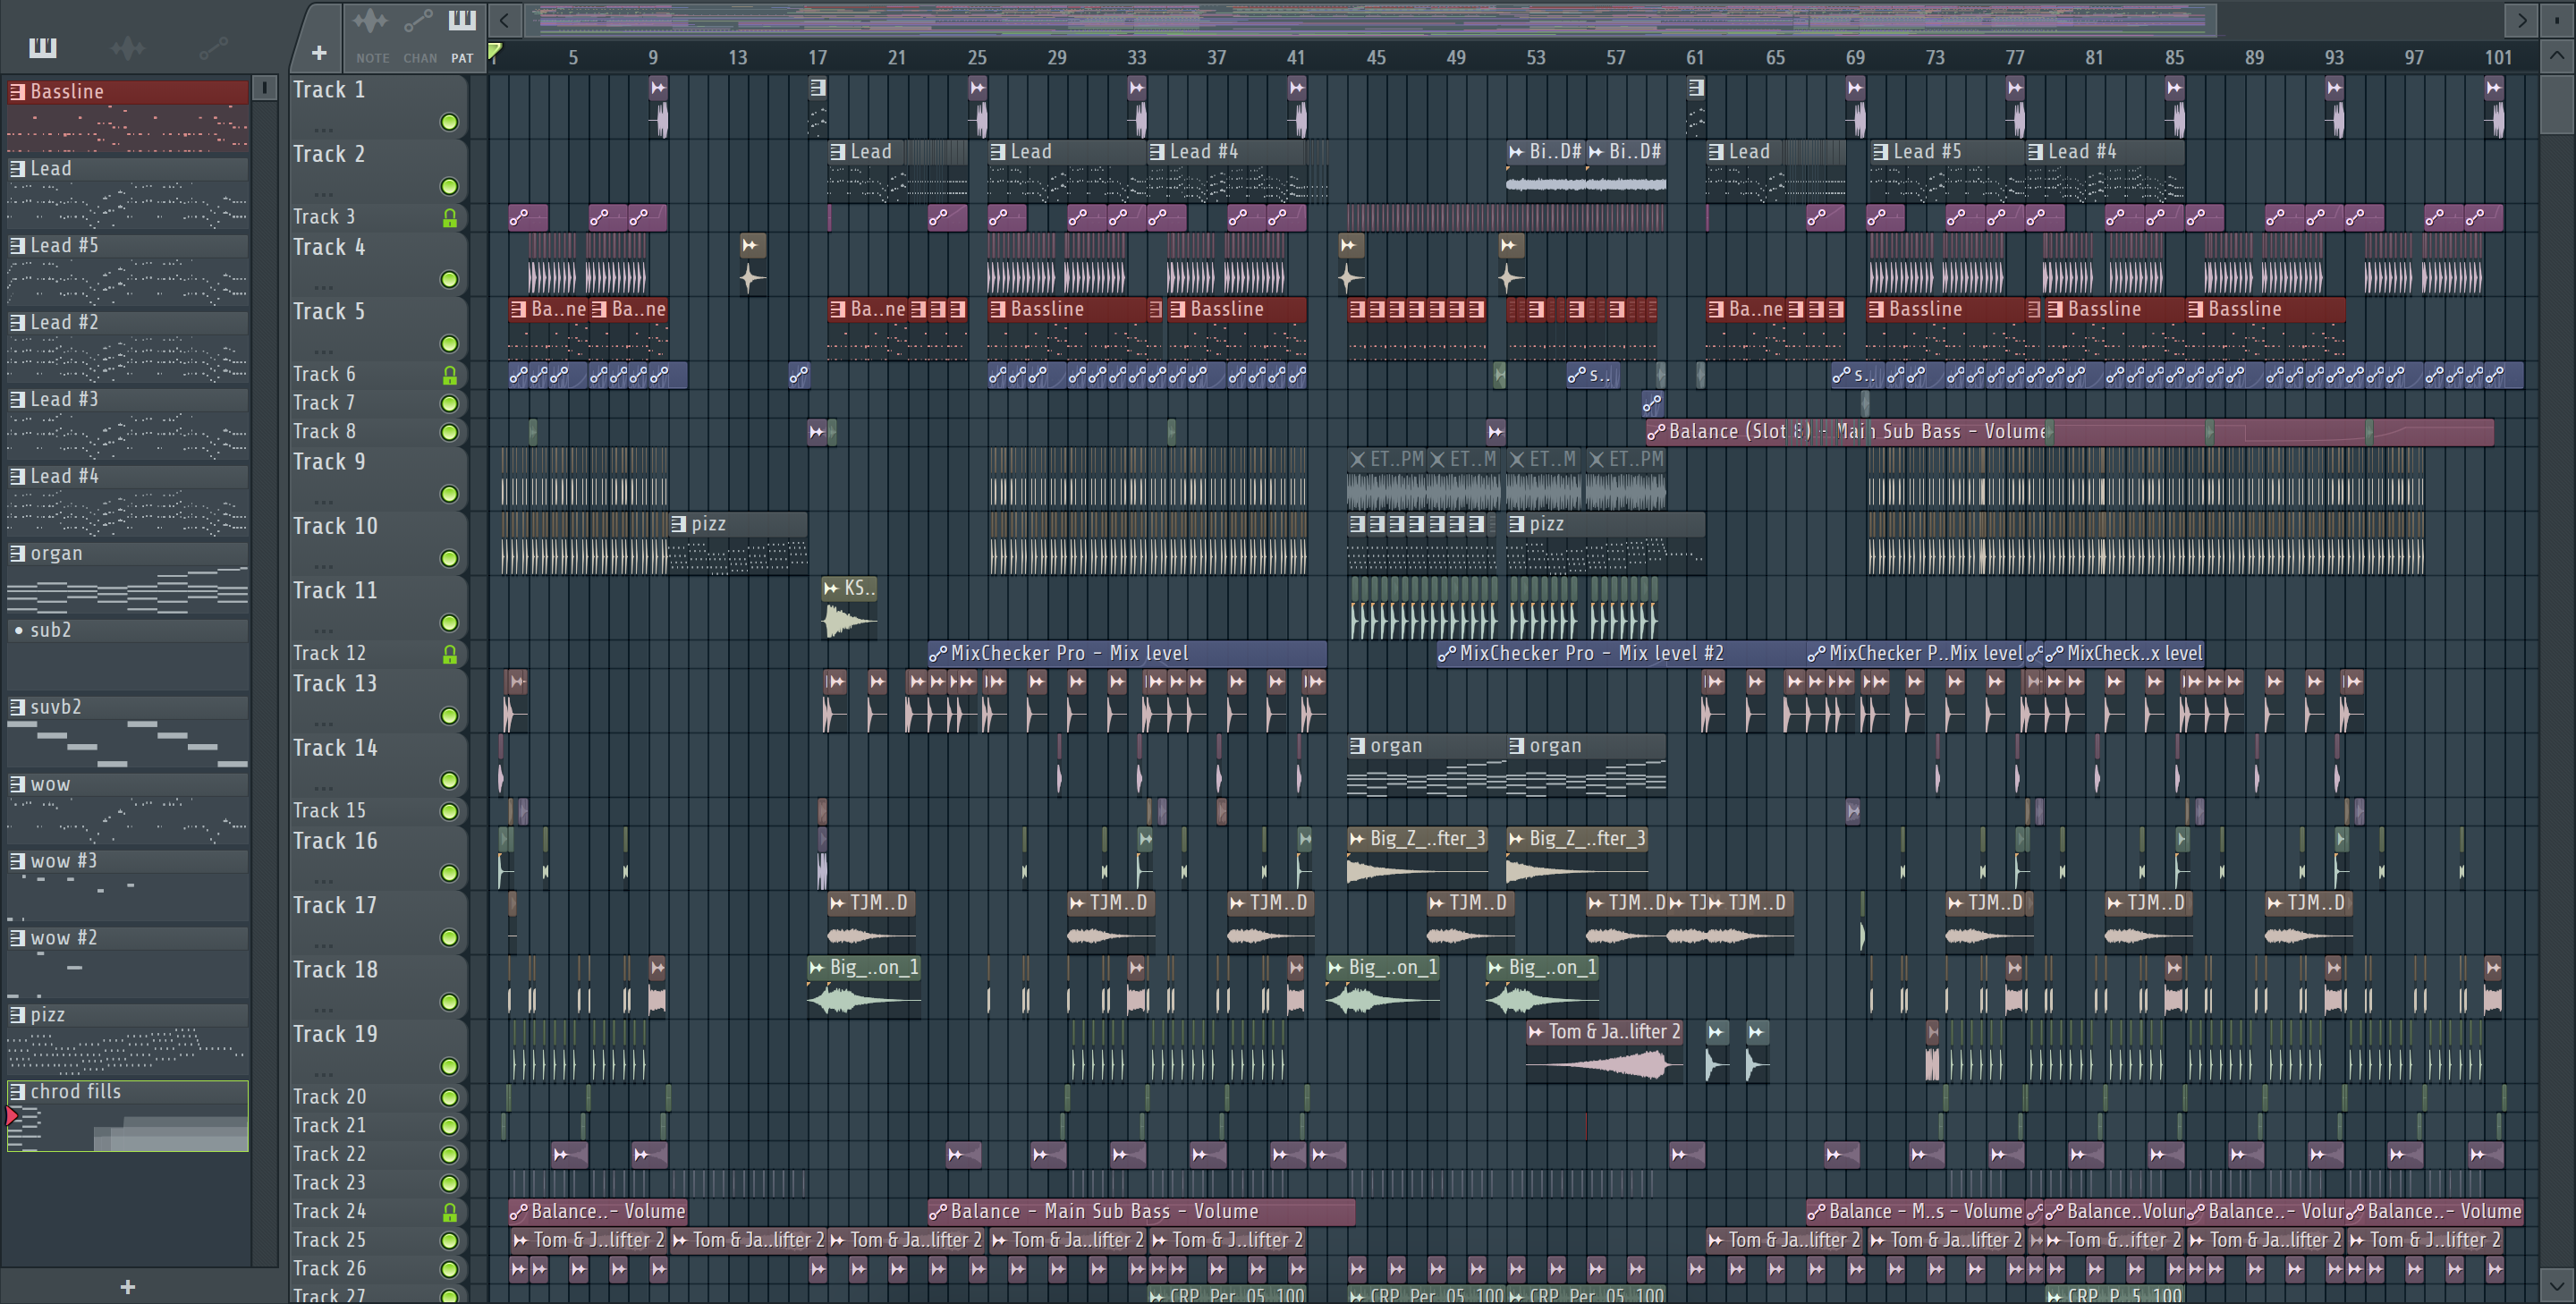Viewport: 2576px width, 1304px height.
Task: Click the MixChecker Pro - Mix level #2 automation icon
Action: click(1447, 654)
